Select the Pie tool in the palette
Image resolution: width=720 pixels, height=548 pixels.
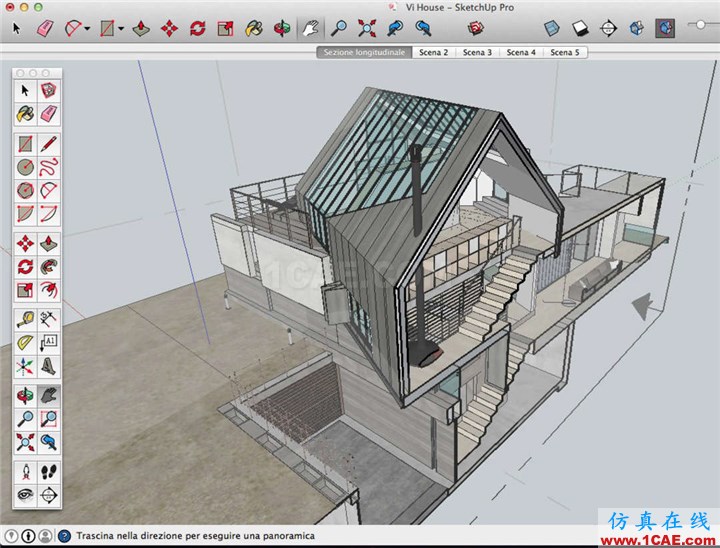25,214
